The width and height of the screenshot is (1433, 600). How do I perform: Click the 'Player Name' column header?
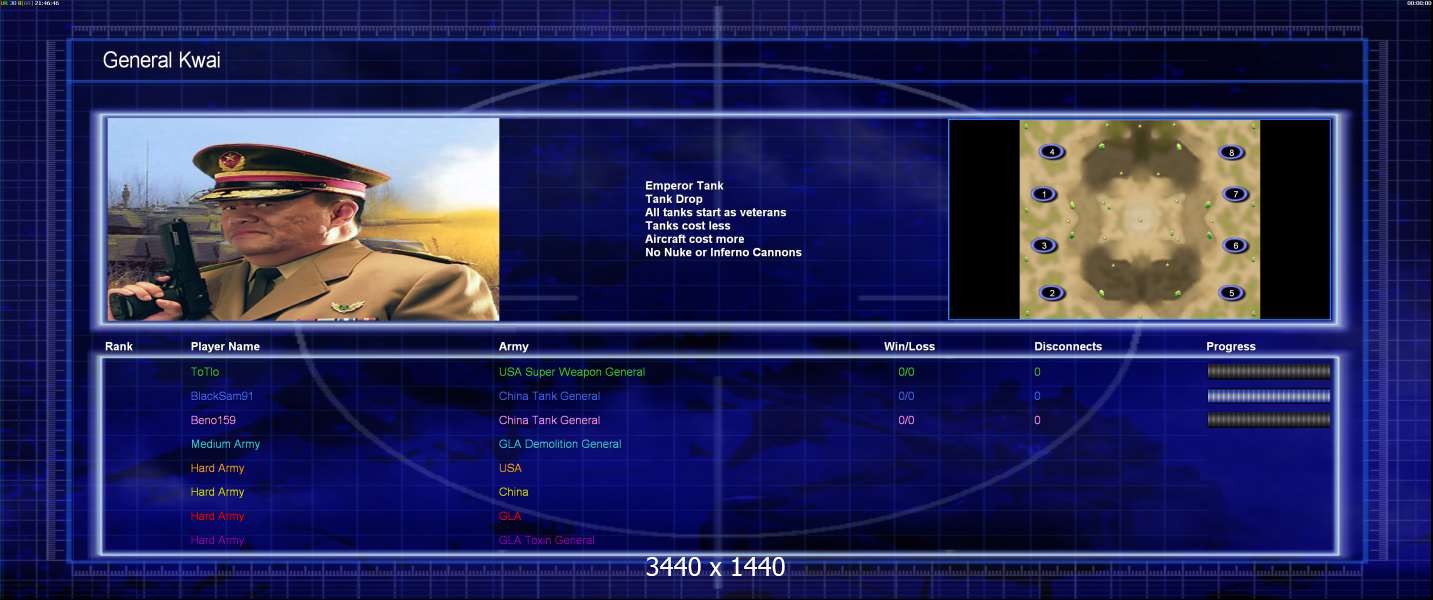tap(225, 347)
